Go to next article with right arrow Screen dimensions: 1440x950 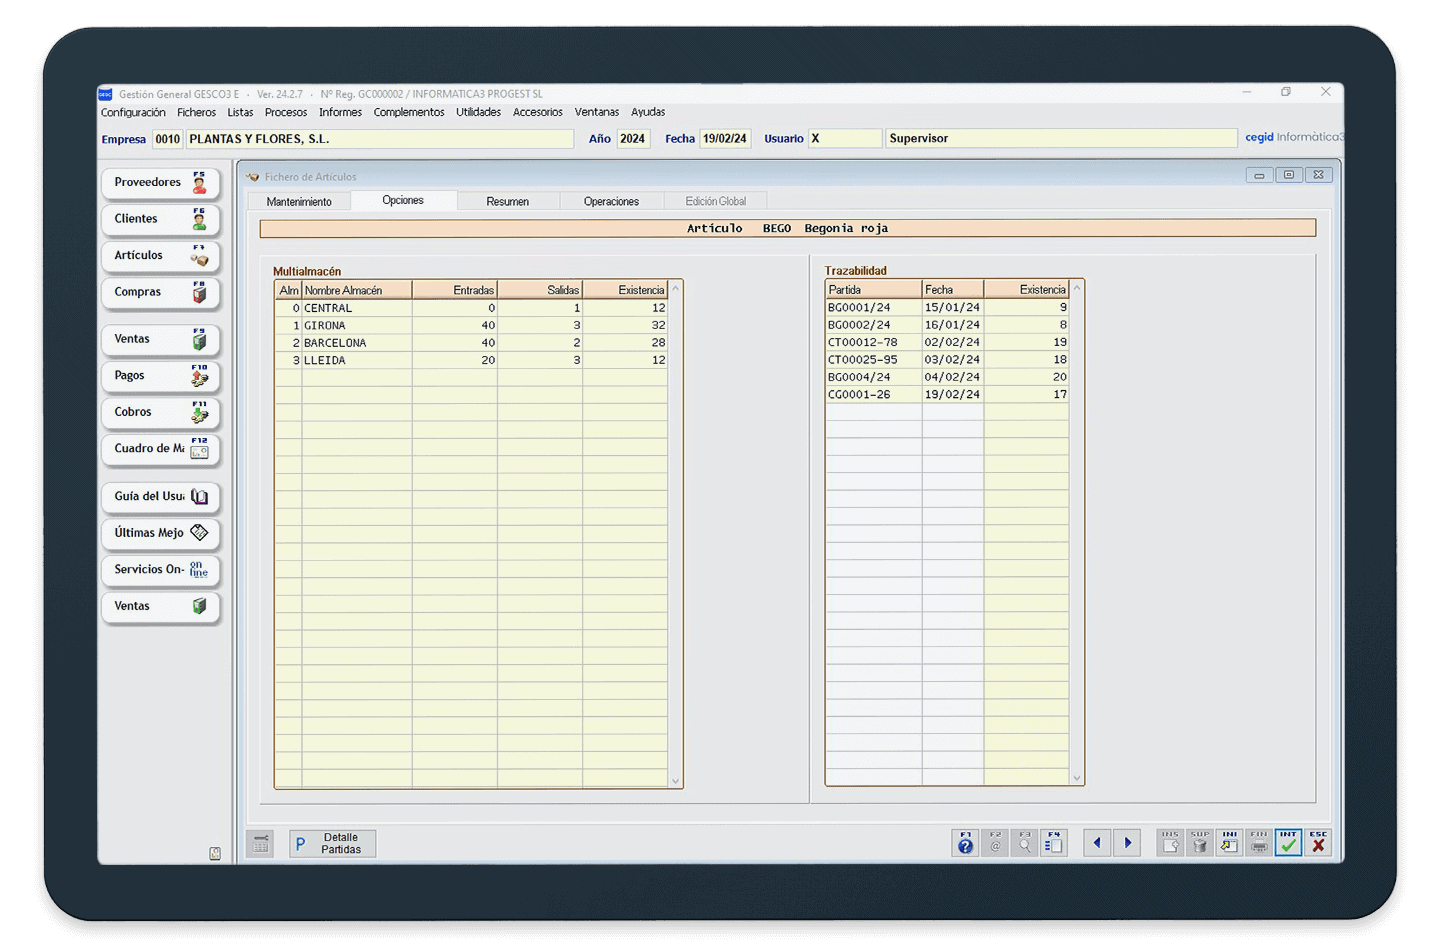point(1128,843)
